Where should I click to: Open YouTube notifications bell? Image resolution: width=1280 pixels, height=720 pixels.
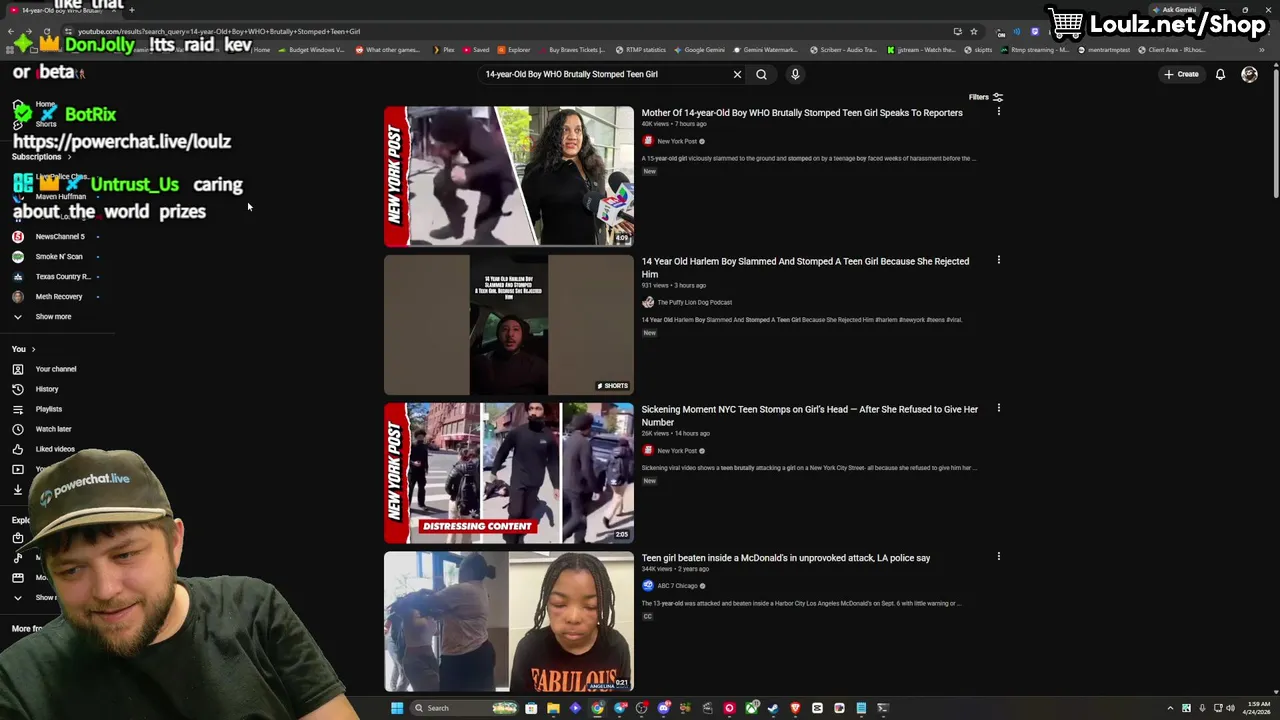[1220, 74]
